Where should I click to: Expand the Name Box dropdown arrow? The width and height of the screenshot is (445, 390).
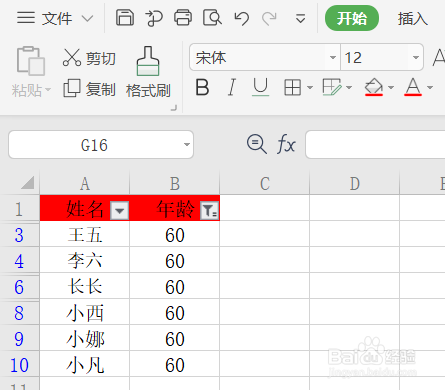[x=187, y=145]
